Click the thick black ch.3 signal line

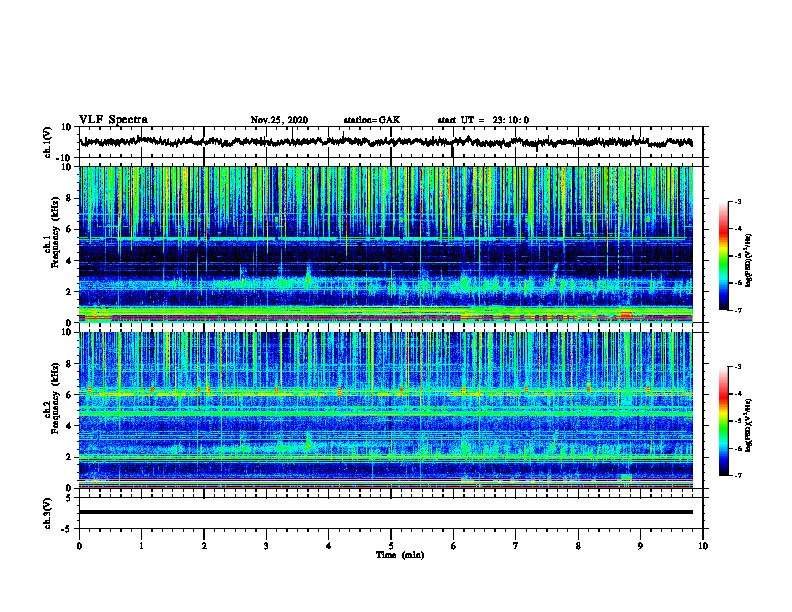pos(386,512)
